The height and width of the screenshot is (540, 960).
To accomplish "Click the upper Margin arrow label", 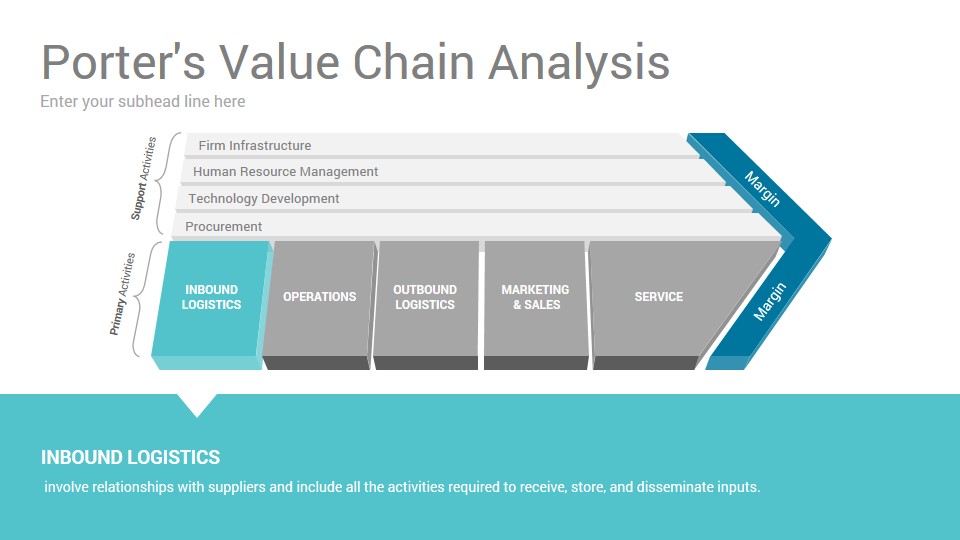I will pos(762,189).
